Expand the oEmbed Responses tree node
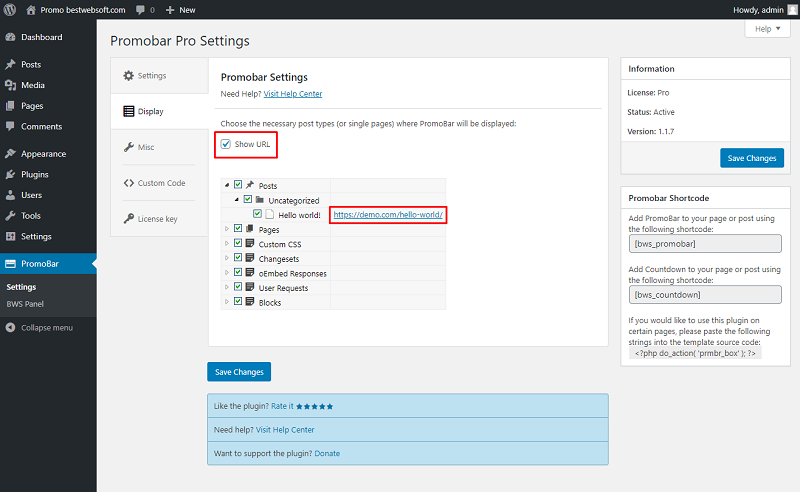800x492 pixels. pos(227,273)
